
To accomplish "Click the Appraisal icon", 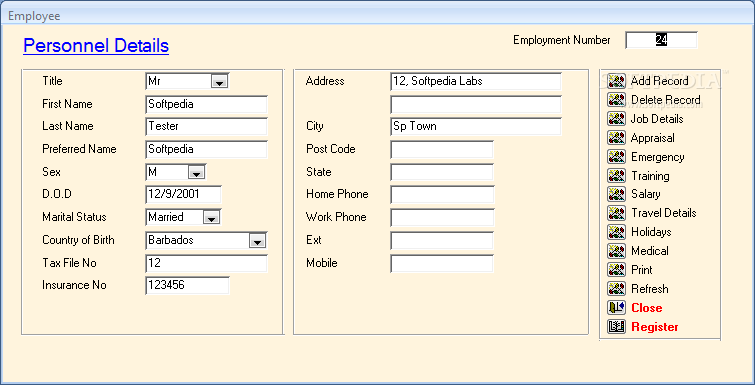I will 616,138.
